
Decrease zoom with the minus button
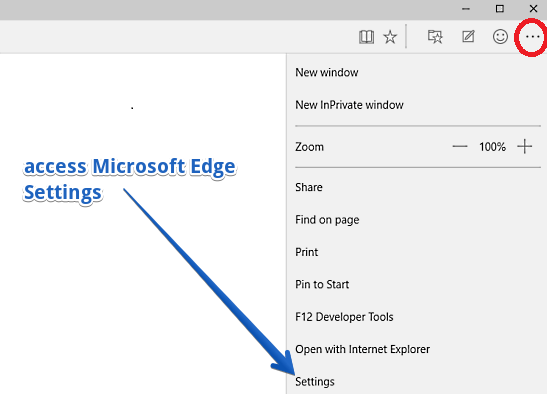[x=459, y=147]
